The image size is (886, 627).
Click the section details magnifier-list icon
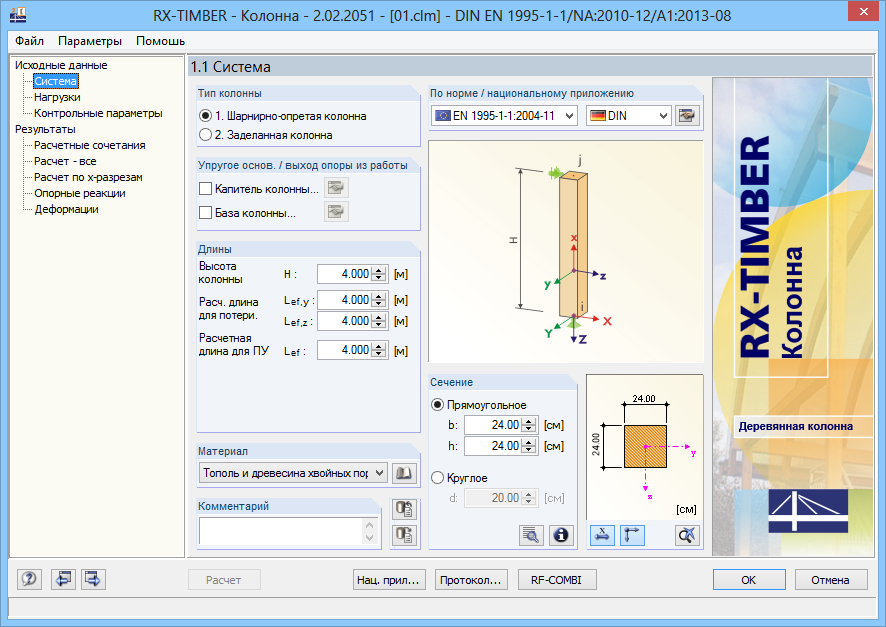[x=531, y=535]
